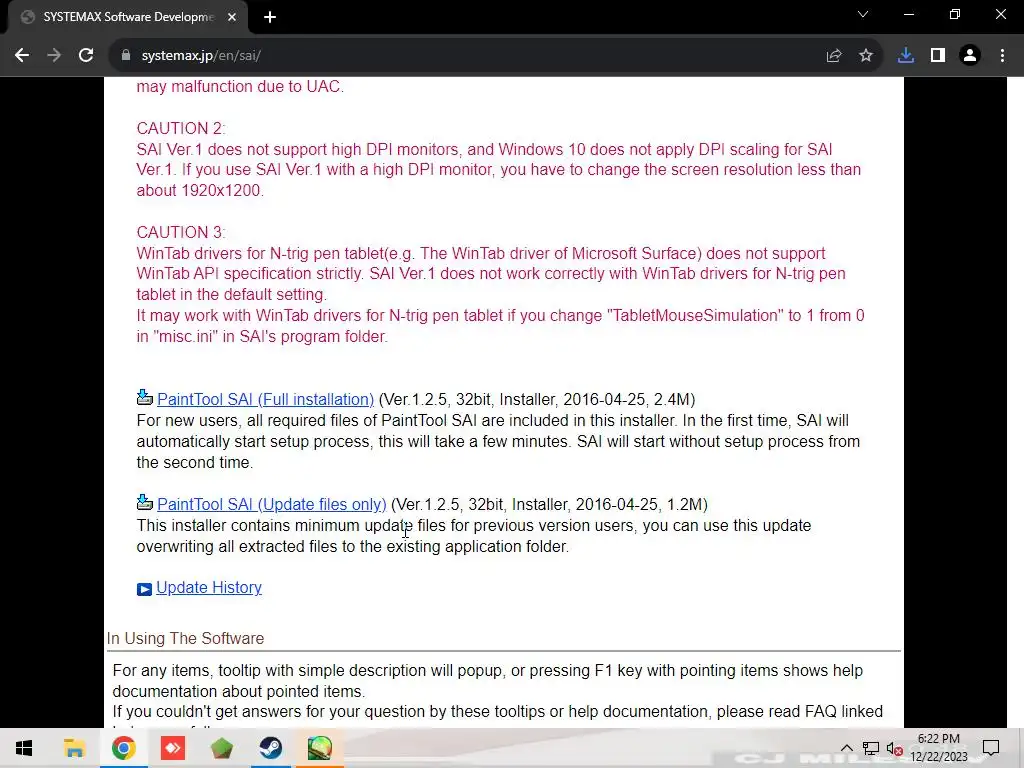Screen dimensions: 1024x768
Task: Open the green gem taskbar app
Action: tap(222, 748)
